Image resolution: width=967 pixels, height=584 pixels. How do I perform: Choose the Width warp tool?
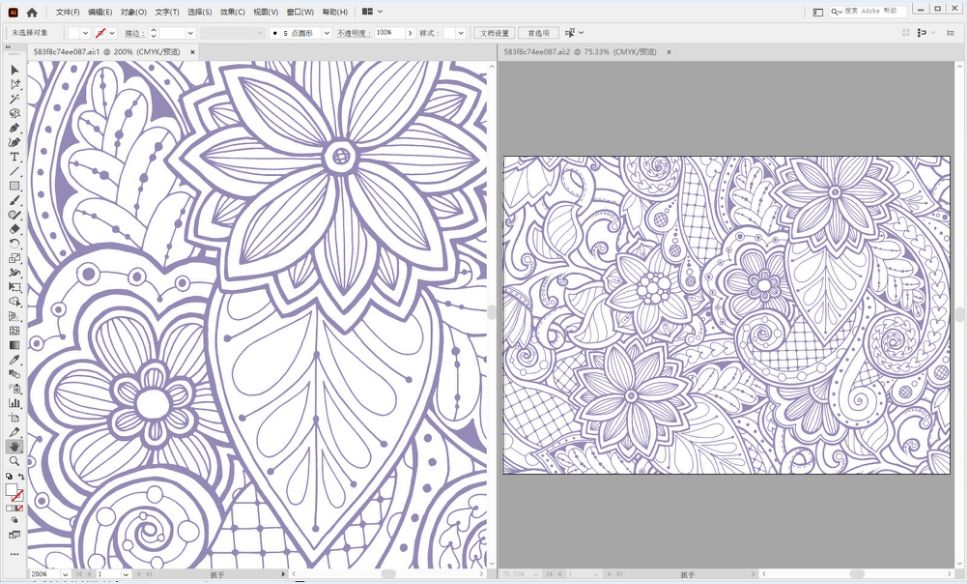[14, 273]
